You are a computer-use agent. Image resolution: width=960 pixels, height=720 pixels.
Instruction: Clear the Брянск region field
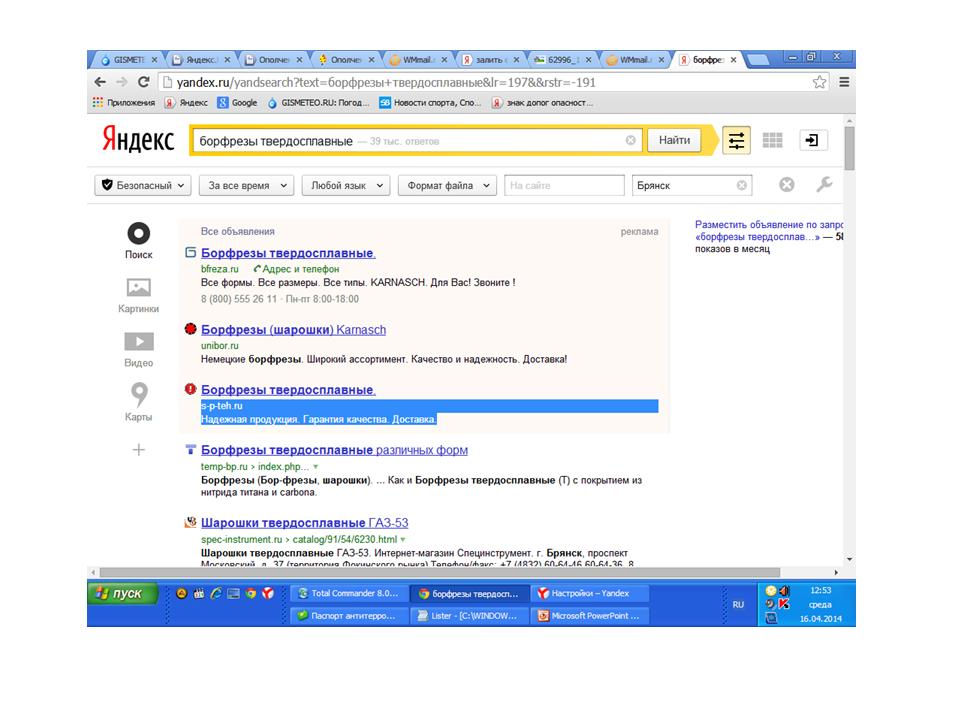741,185
